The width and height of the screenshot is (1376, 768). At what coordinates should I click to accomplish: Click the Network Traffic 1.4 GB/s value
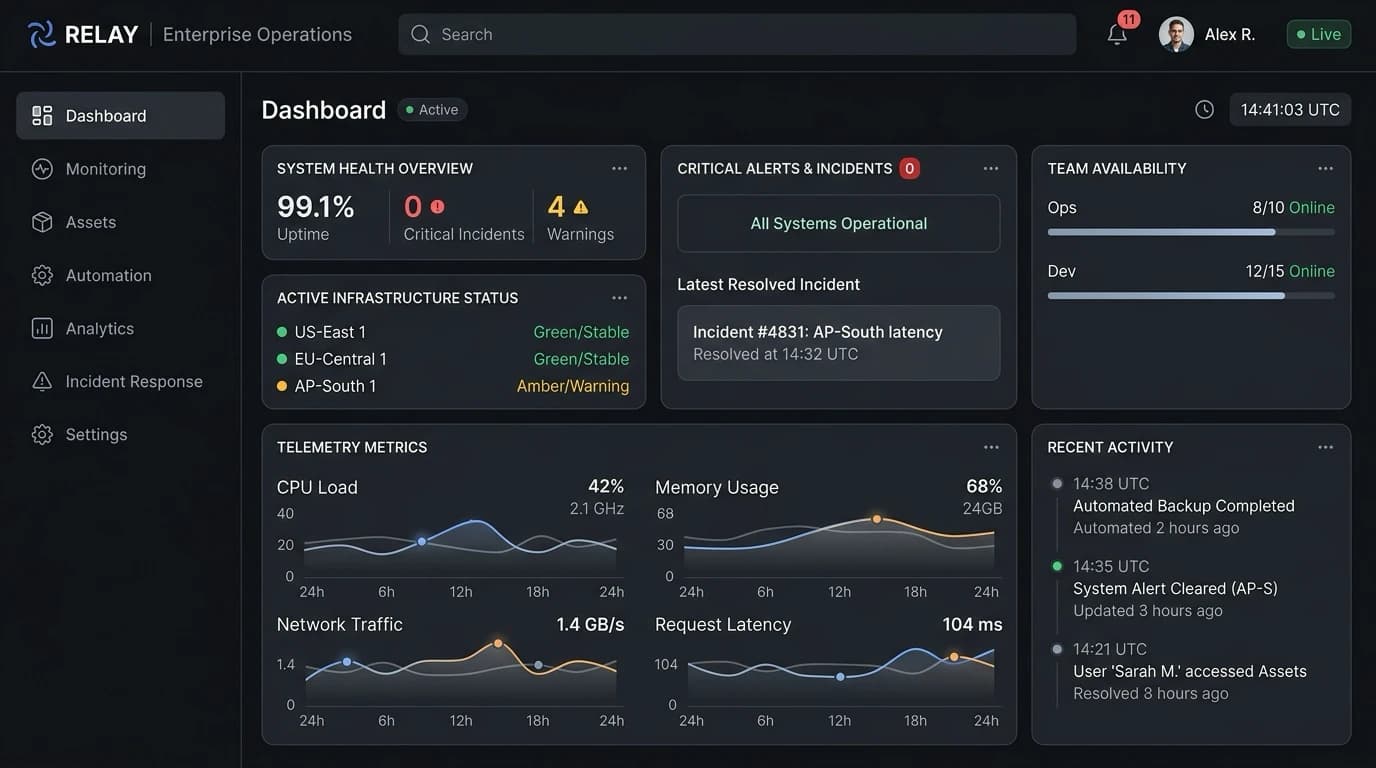click(x=590, y=625)
